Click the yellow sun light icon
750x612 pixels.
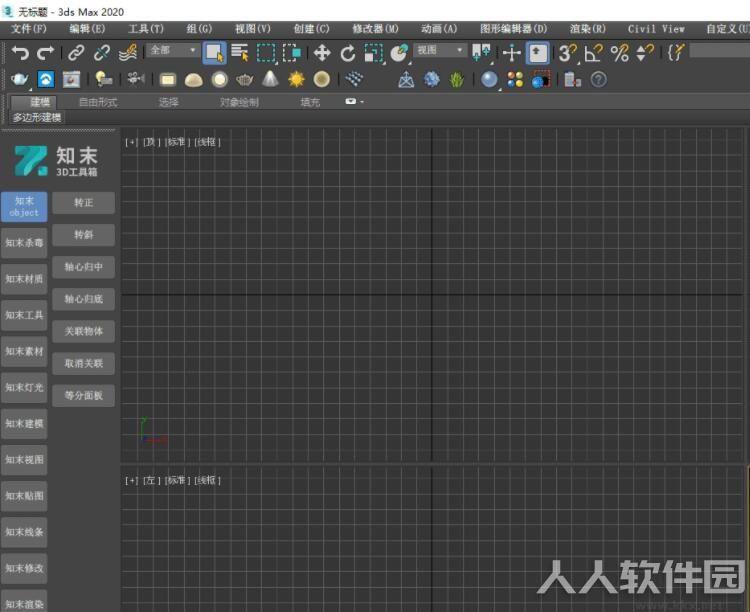[x=296, y=79]
